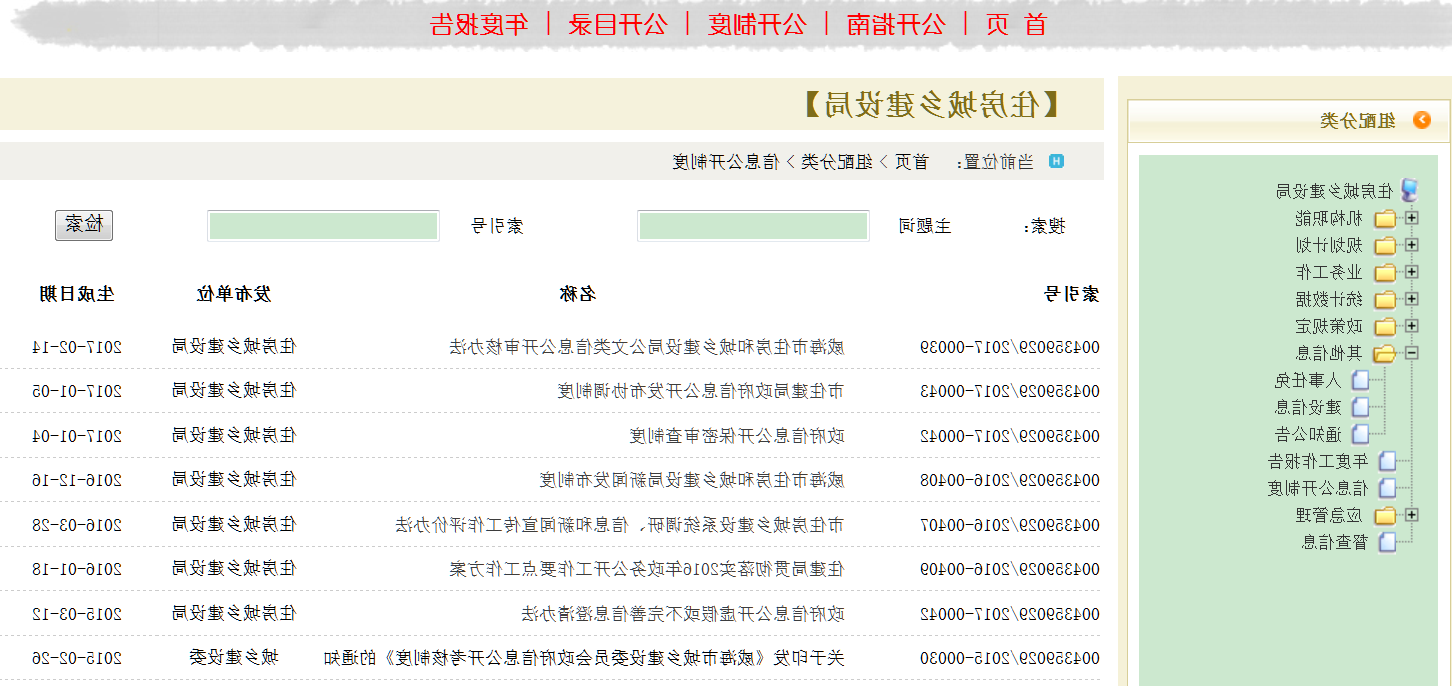The image size is (1452, 686).
Task: Click the 发布单位 column header
Action: pyautogui.click(x=233, y=293)
